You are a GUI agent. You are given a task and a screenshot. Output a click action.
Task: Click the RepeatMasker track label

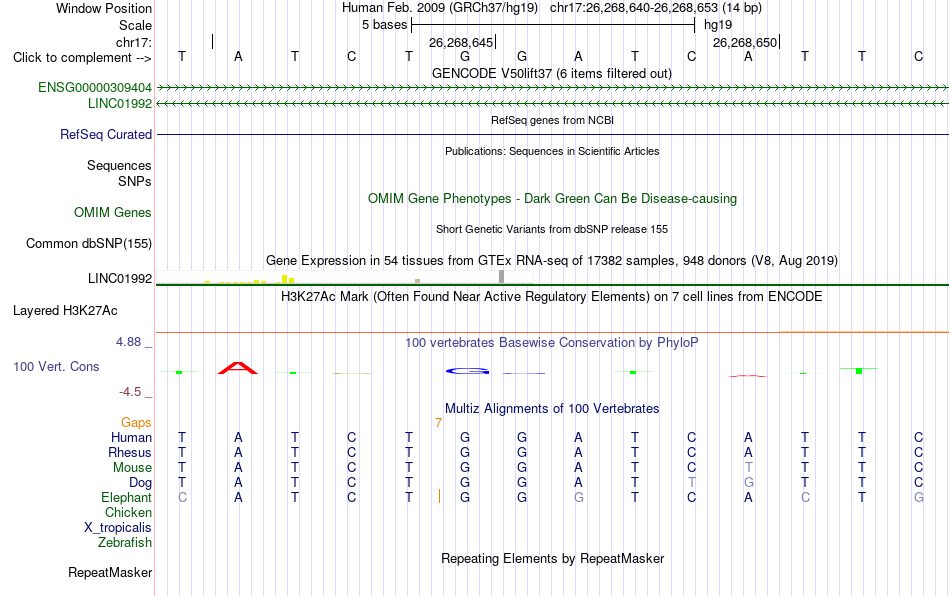pos(110,572)
